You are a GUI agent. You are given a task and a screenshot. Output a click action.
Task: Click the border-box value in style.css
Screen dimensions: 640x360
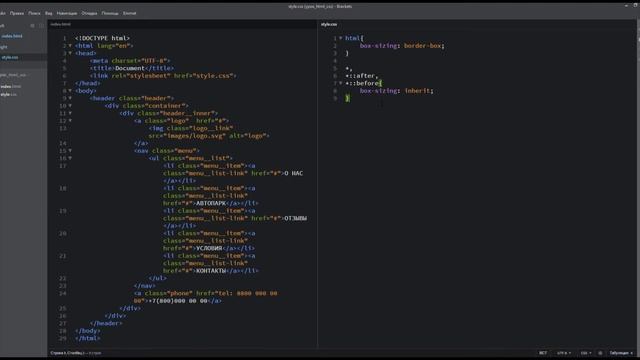pos(422,46)
